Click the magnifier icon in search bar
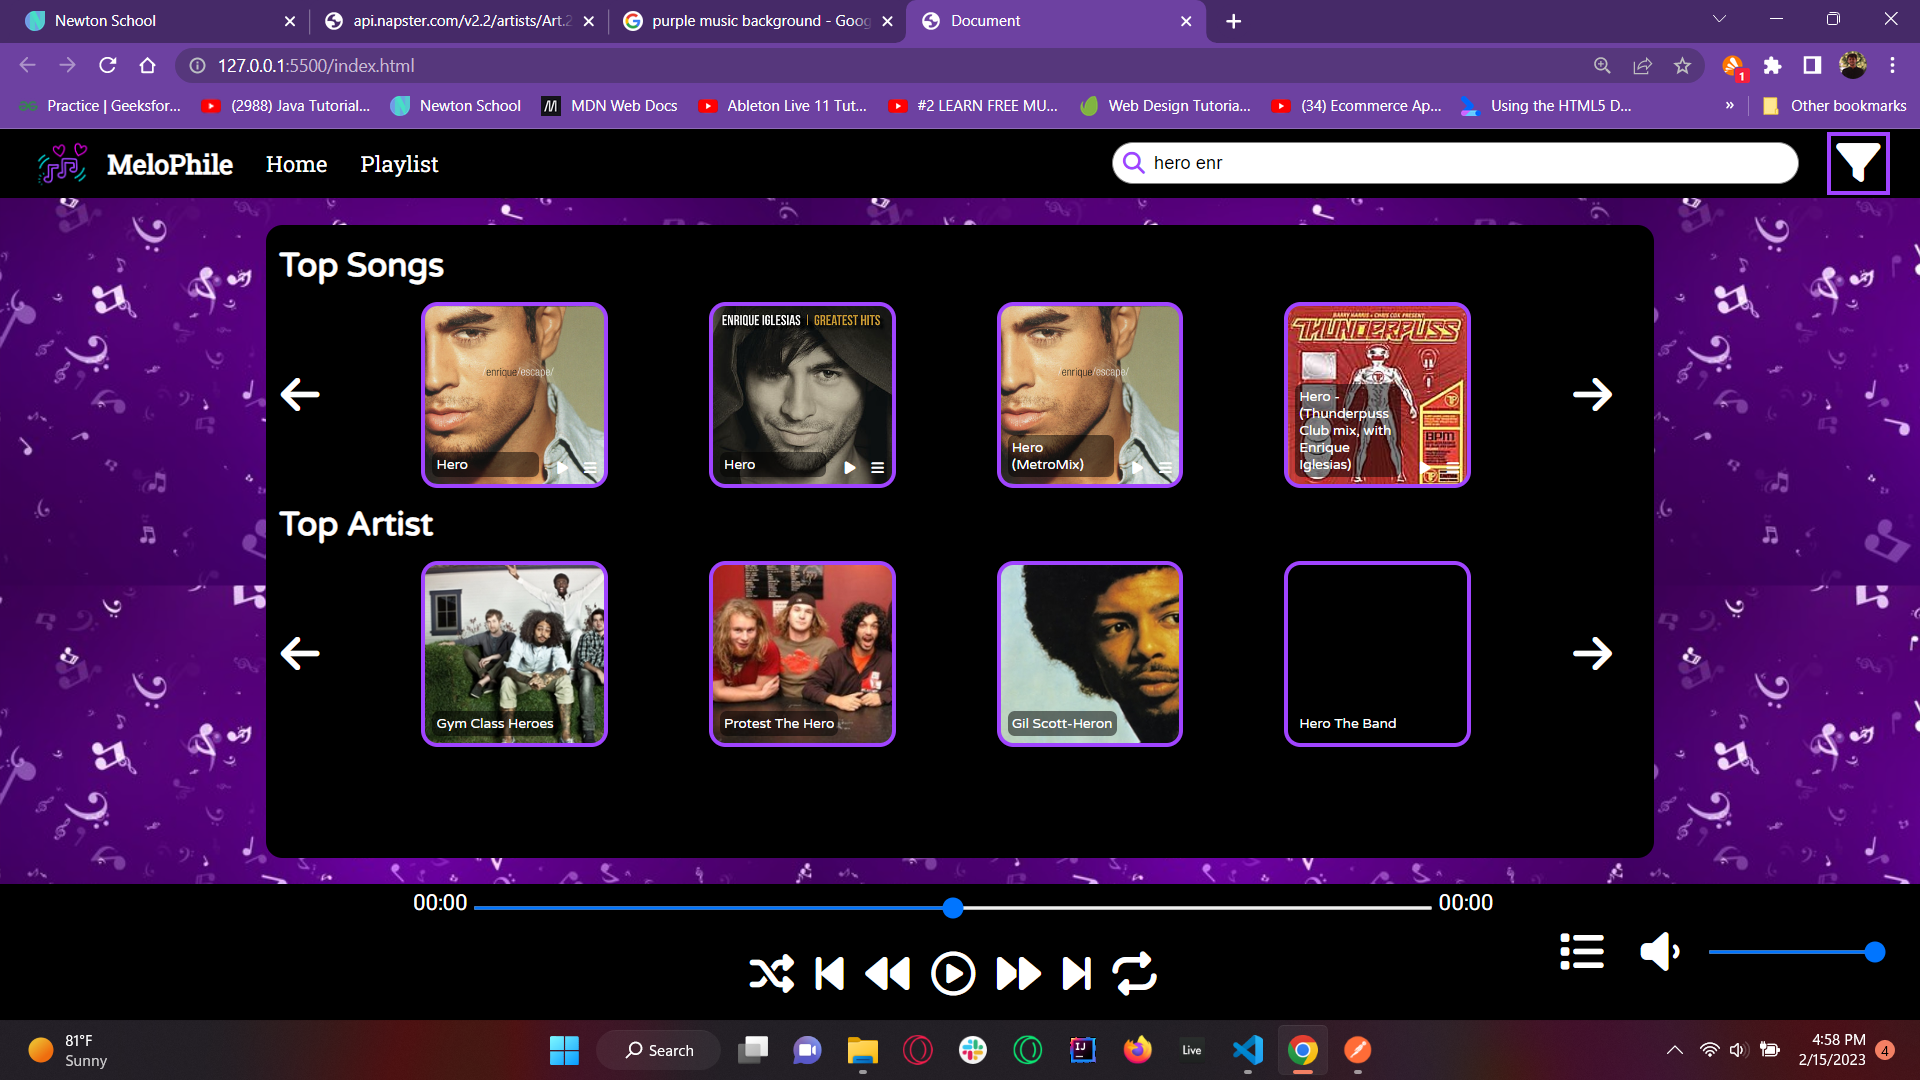Viewport: 1920px width, 1080px height. pyautogui.click(x=1133, y=163)
